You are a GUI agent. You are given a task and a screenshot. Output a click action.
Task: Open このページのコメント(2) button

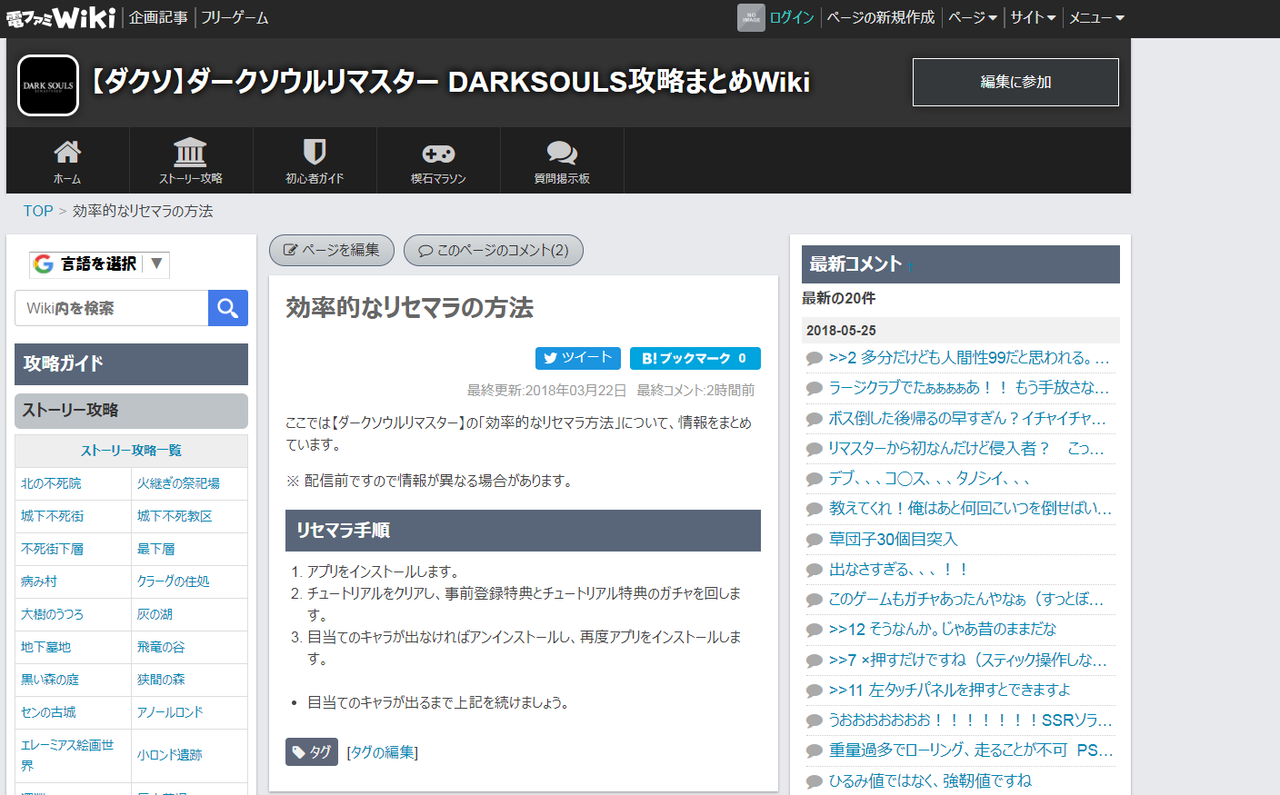[493, 250]
